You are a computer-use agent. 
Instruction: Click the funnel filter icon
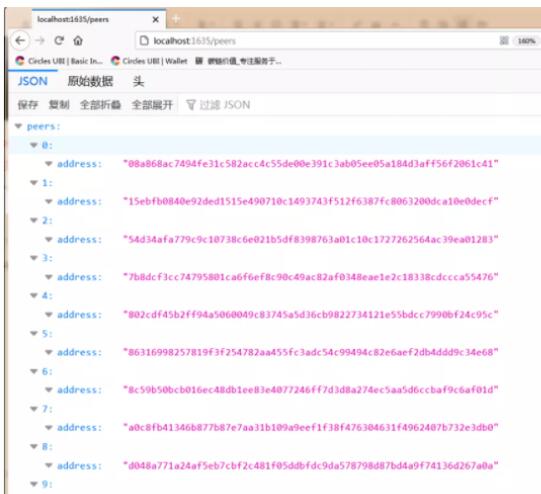tap(191, 105)
